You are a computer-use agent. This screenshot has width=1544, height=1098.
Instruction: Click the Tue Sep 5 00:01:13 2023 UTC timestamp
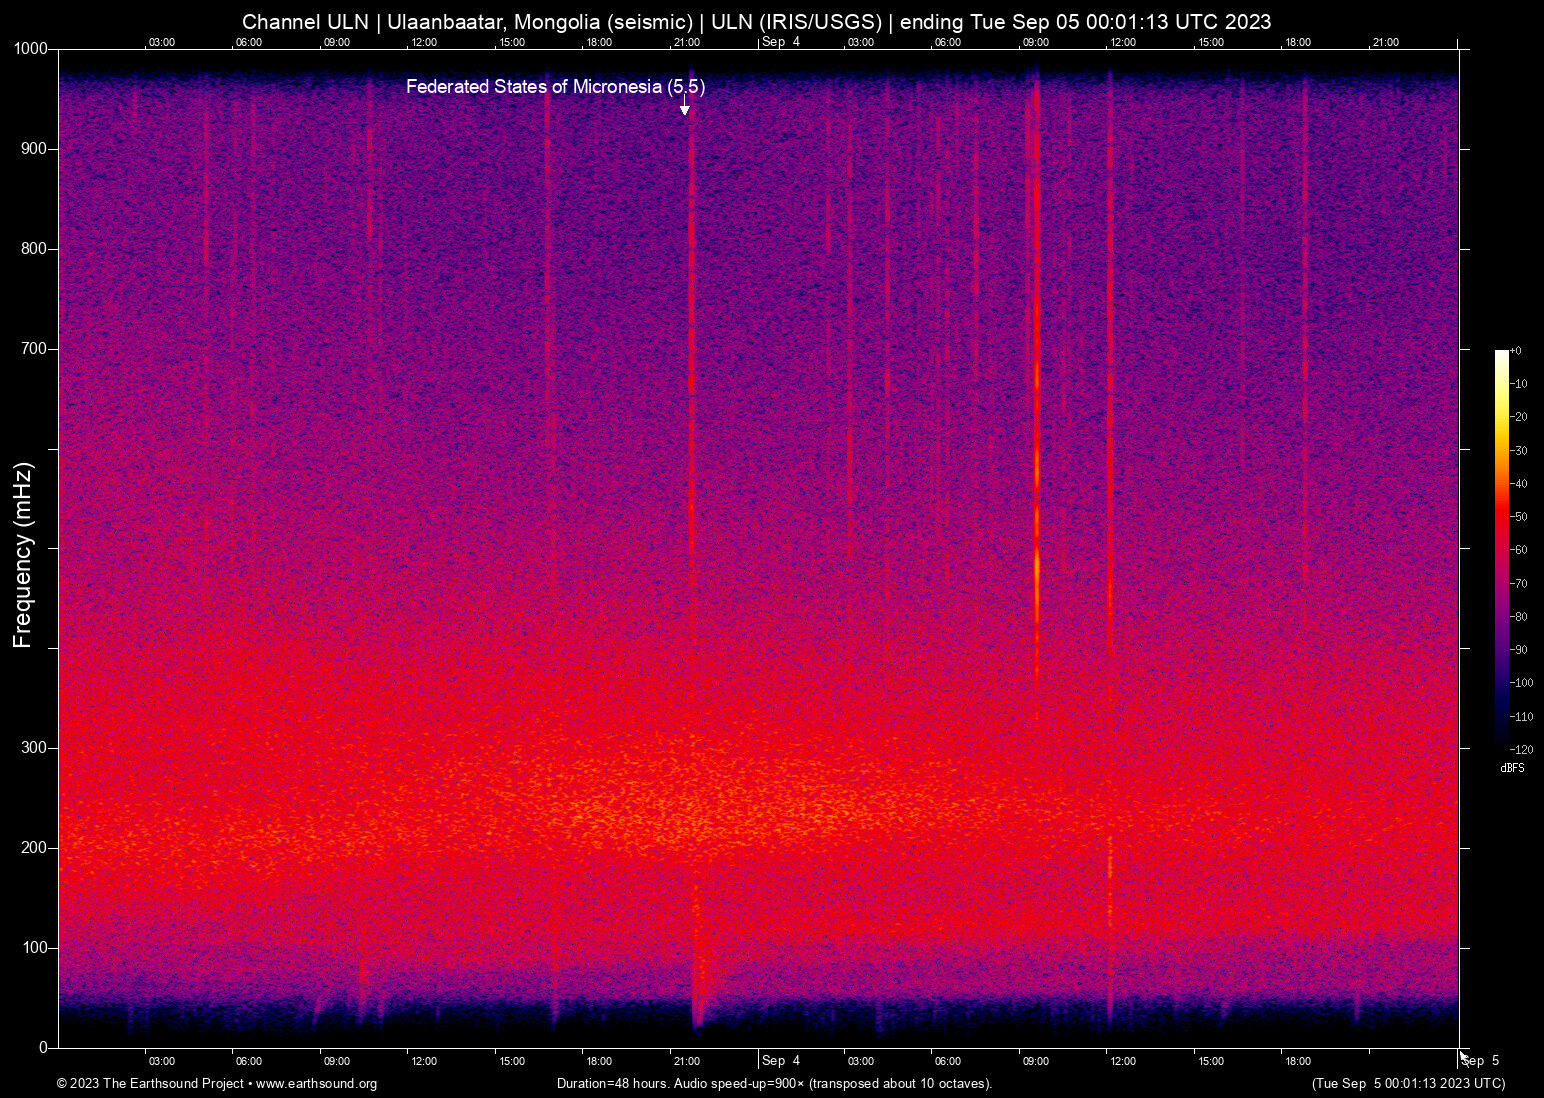1408,1084
